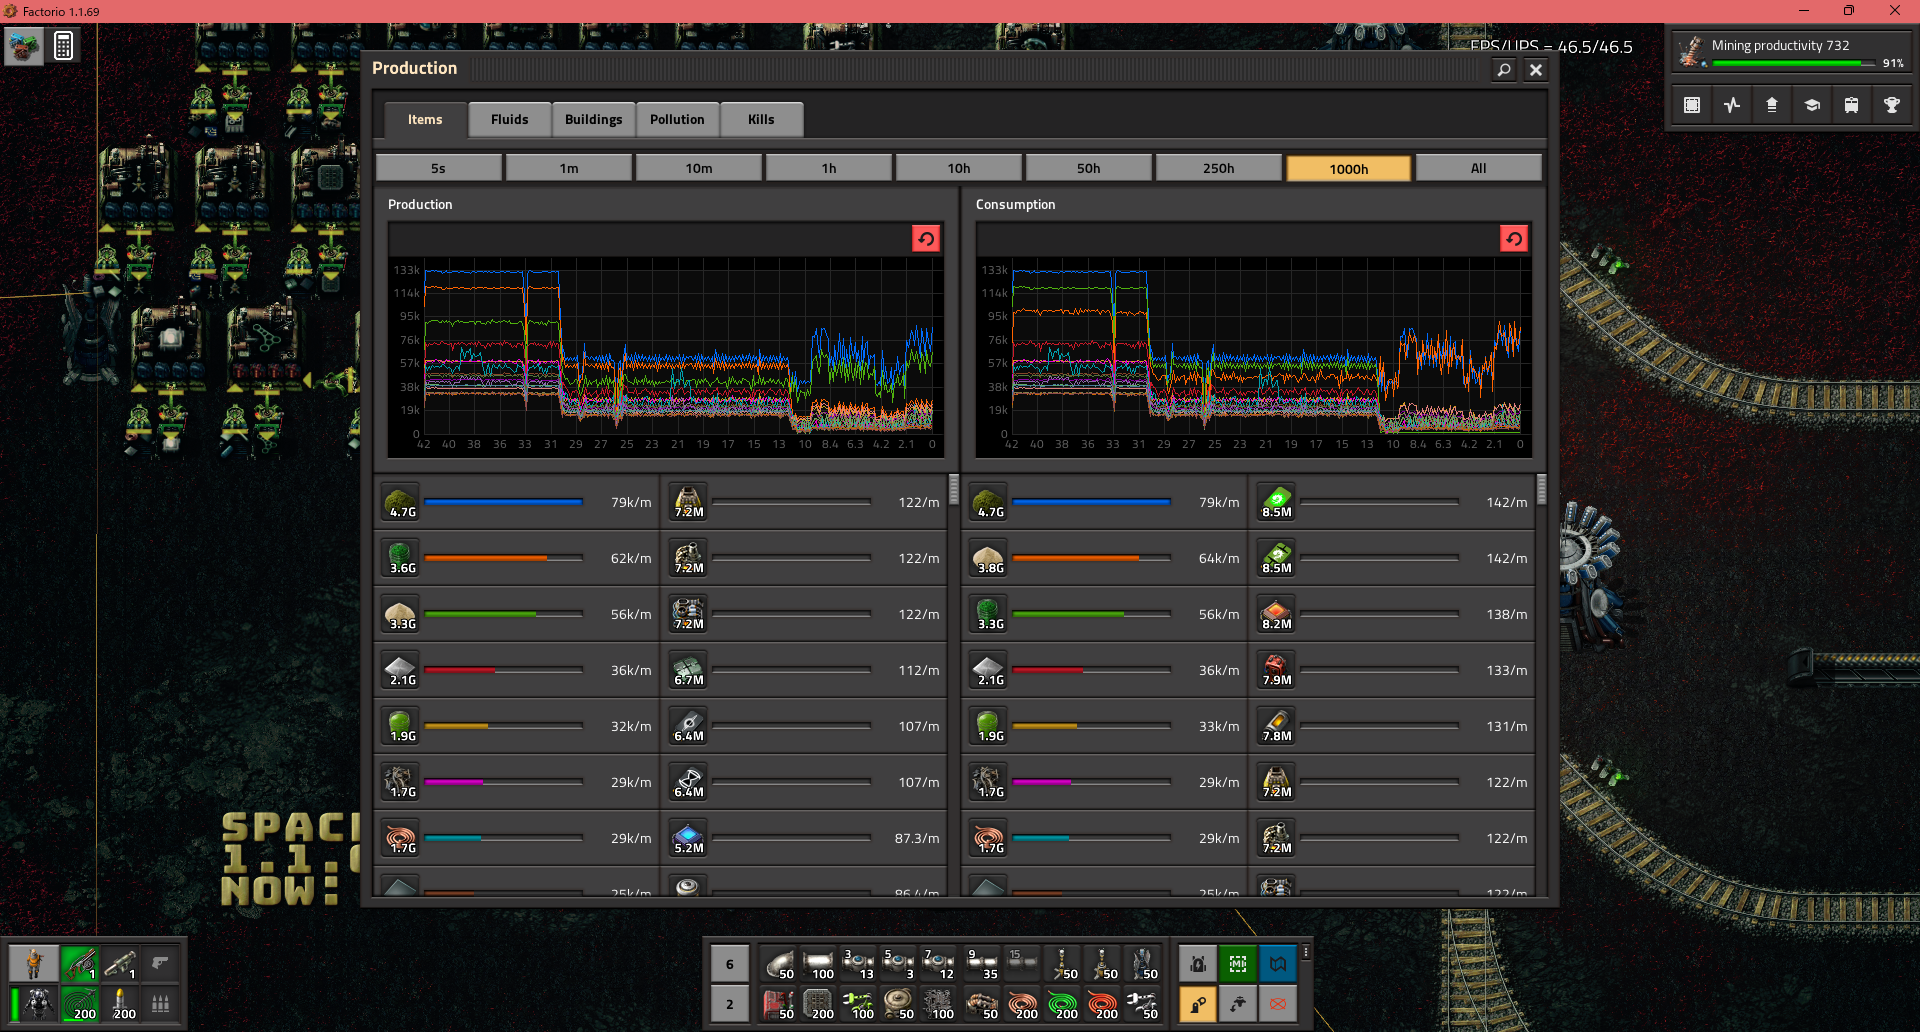The width and height of the screenshot is (1920, 1032).
Task: Reset zoom on the Production graph
Action: pyautogui.click(x=926, y=238)
